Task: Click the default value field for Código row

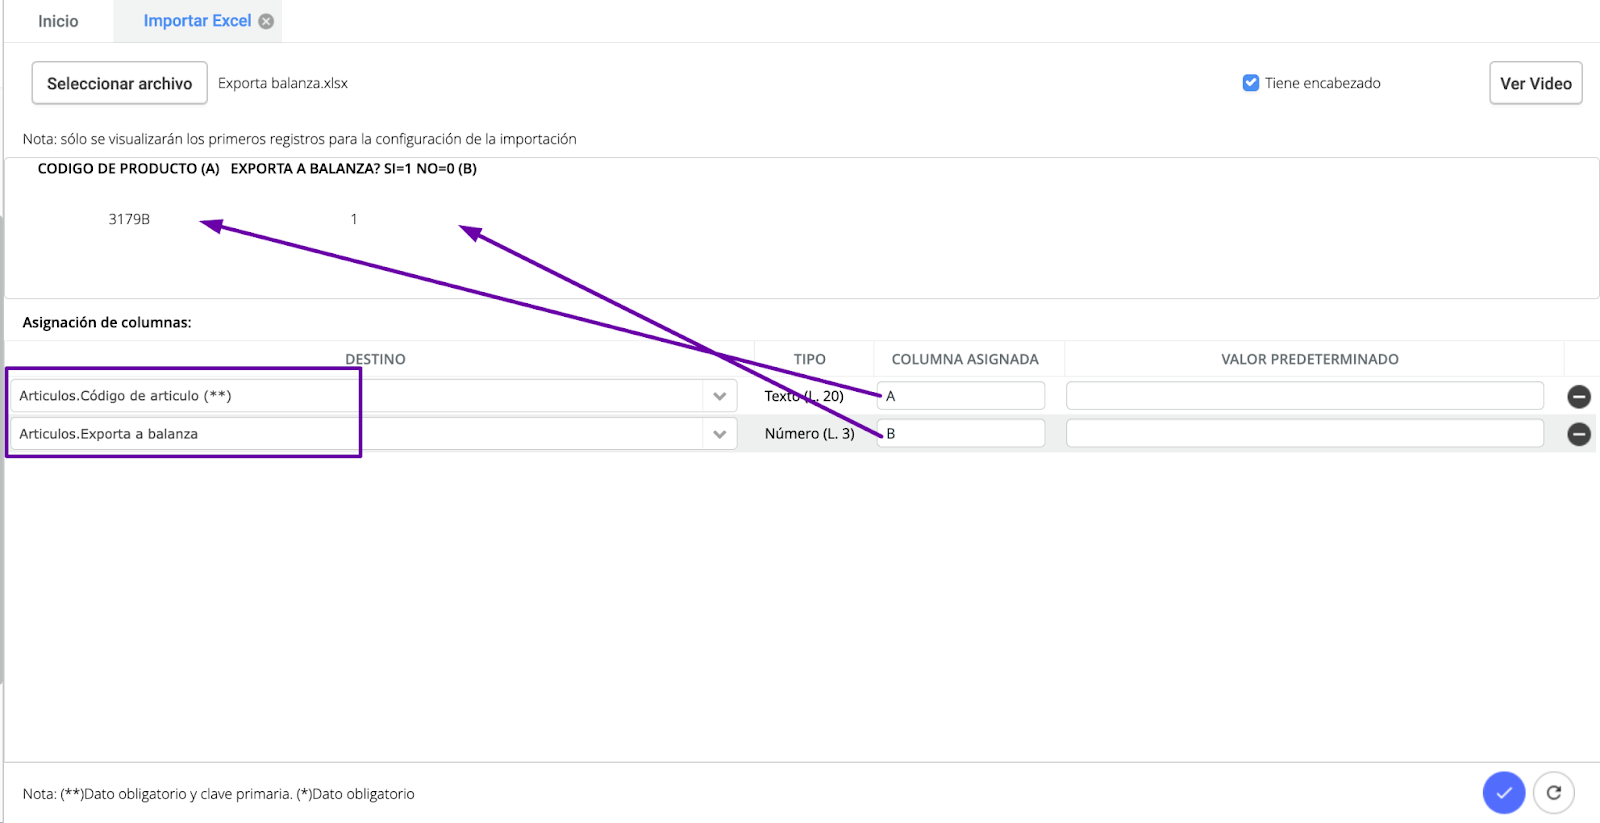Action: [x=1304, y=396]
